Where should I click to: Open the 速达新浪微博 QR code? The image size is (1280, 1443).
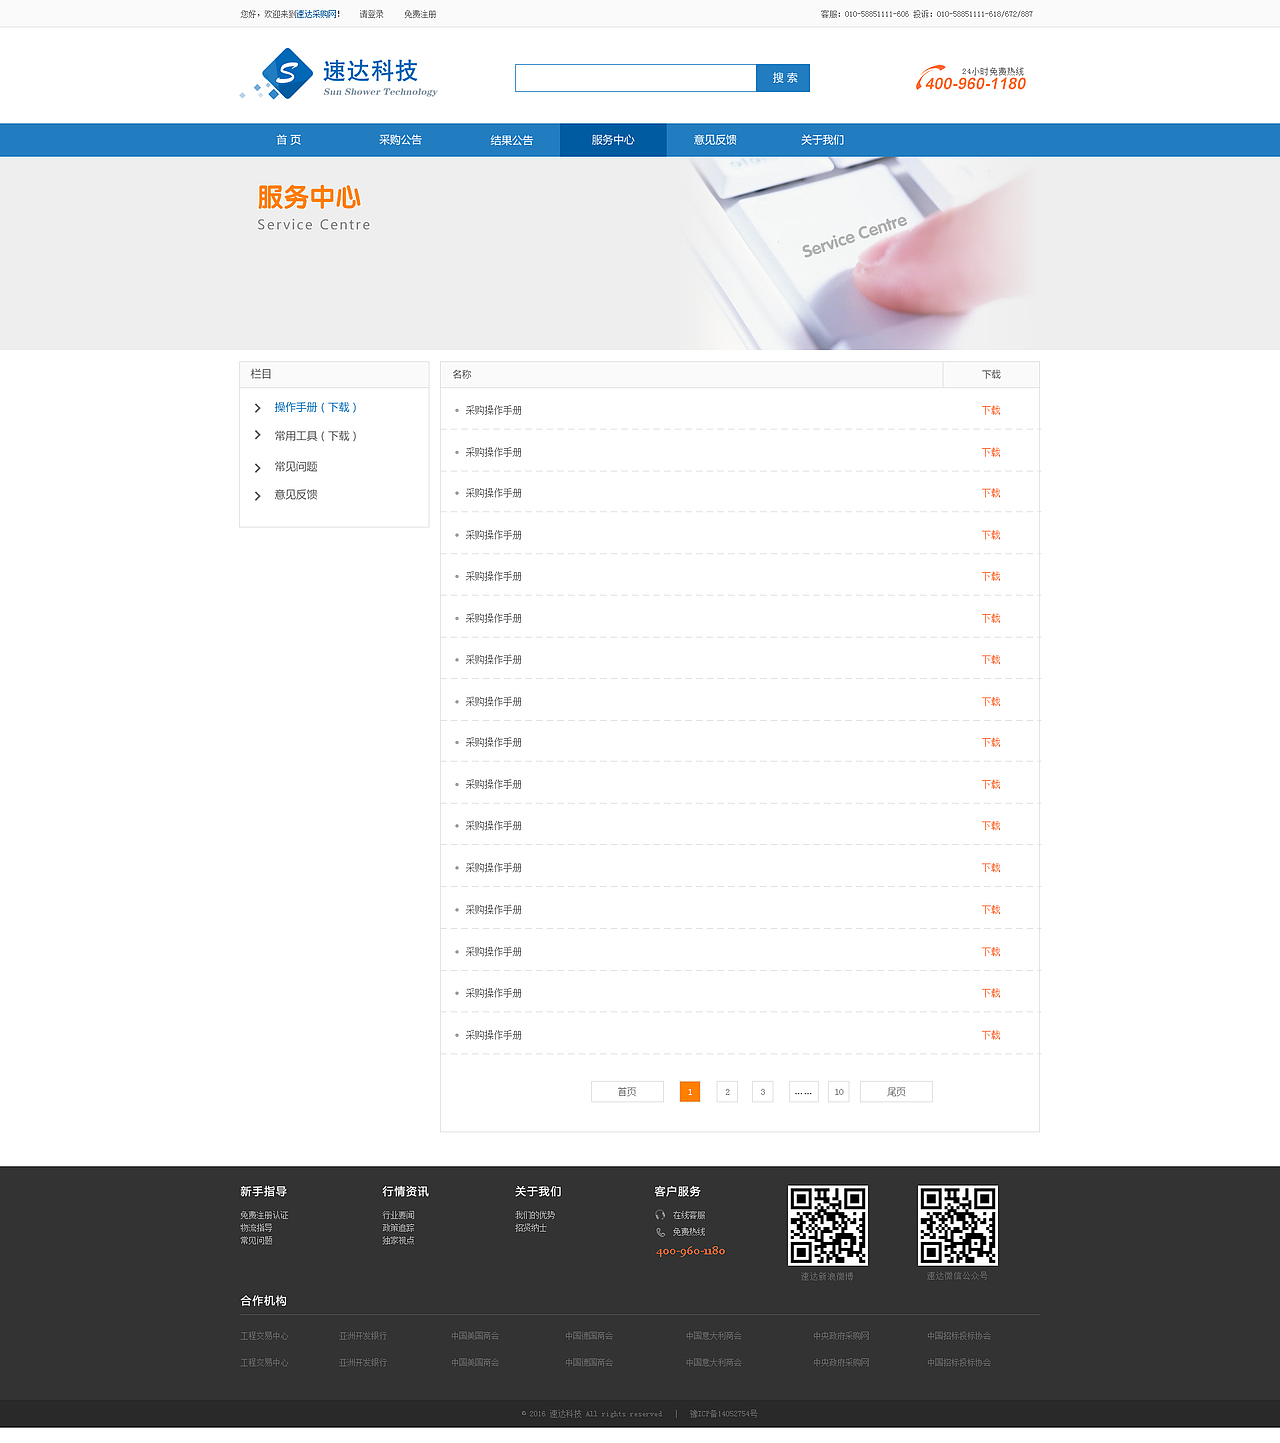point(828,1224)
